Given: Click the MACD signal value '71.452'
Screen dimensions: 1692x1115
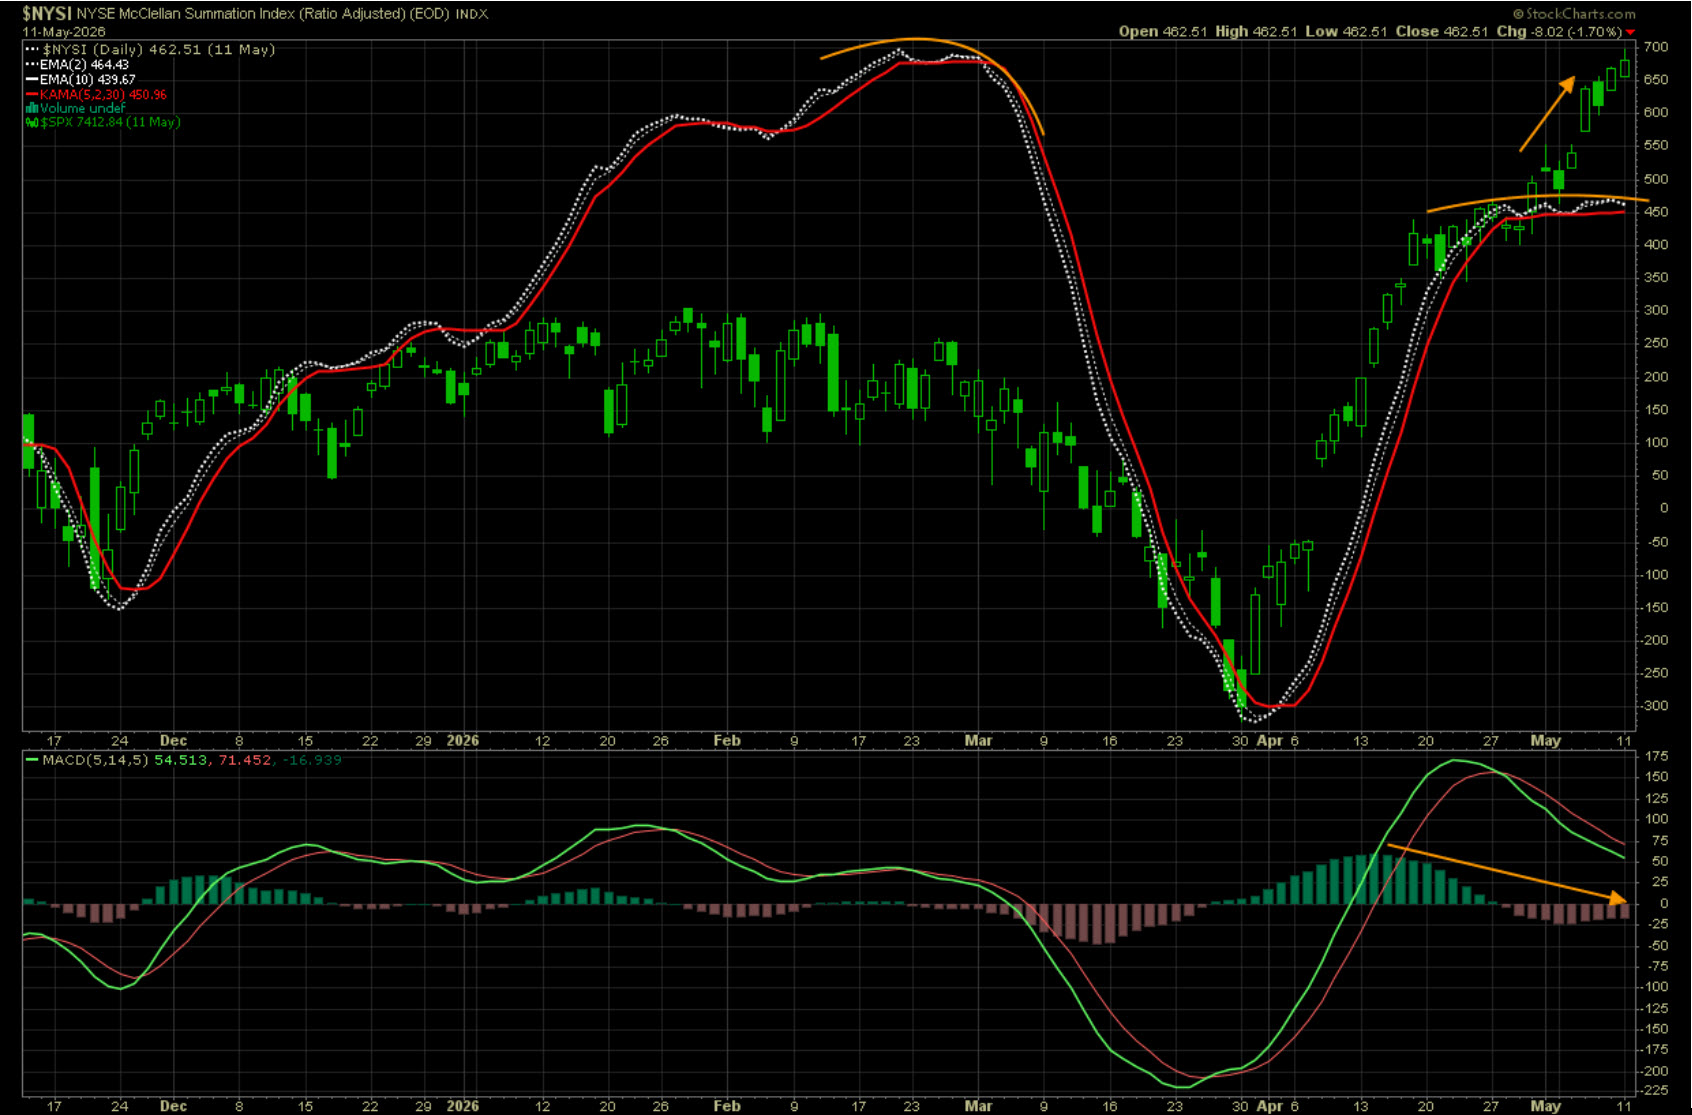Looking at the screenshot, I should point(245,760).
